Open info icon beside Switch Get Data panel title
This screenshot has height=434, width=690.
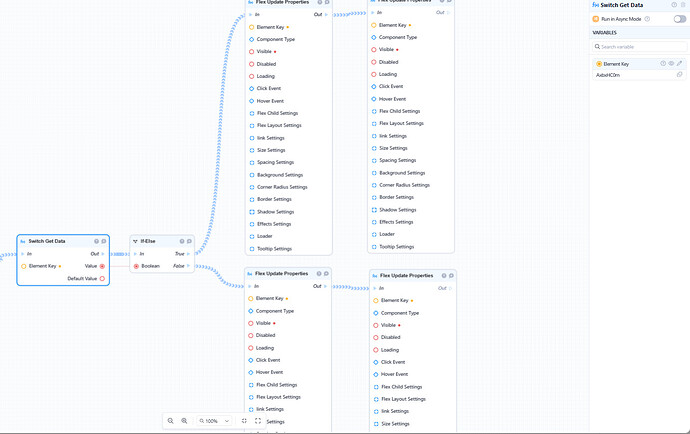coord(674,5)
